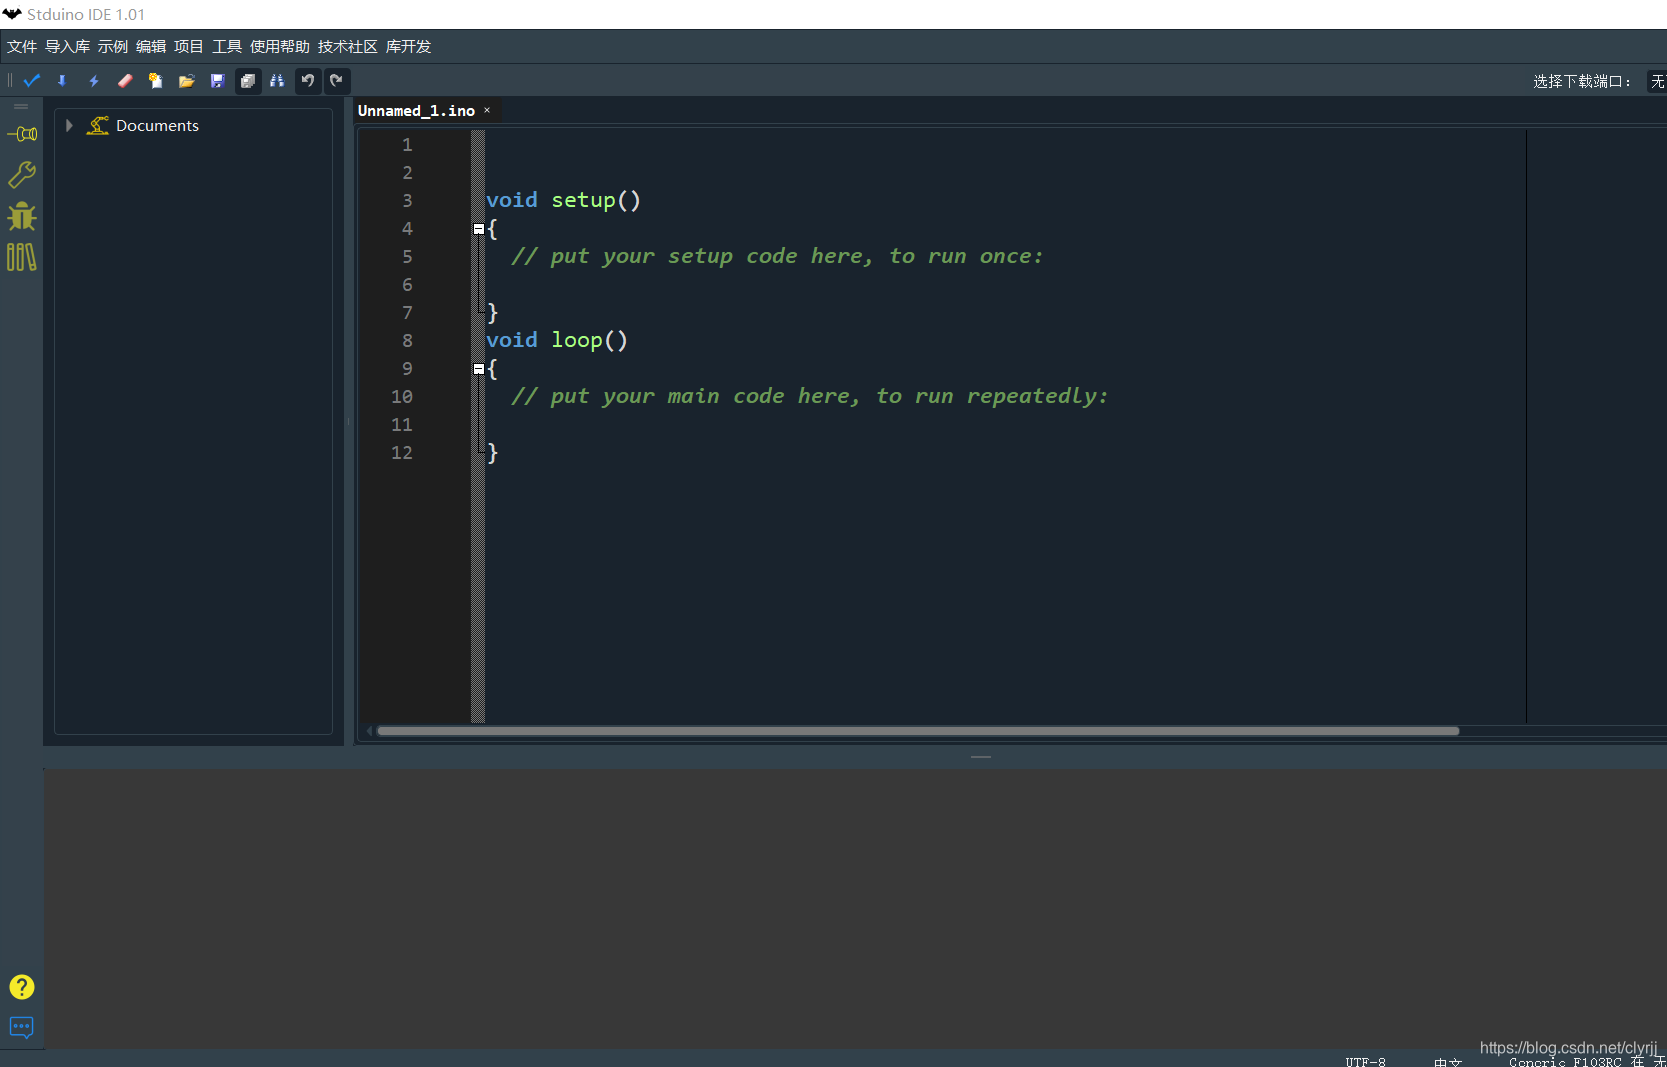This screenshot has height=1067, width=1667.
Task: Save the file with floppy icon
Action: point(217,81)
